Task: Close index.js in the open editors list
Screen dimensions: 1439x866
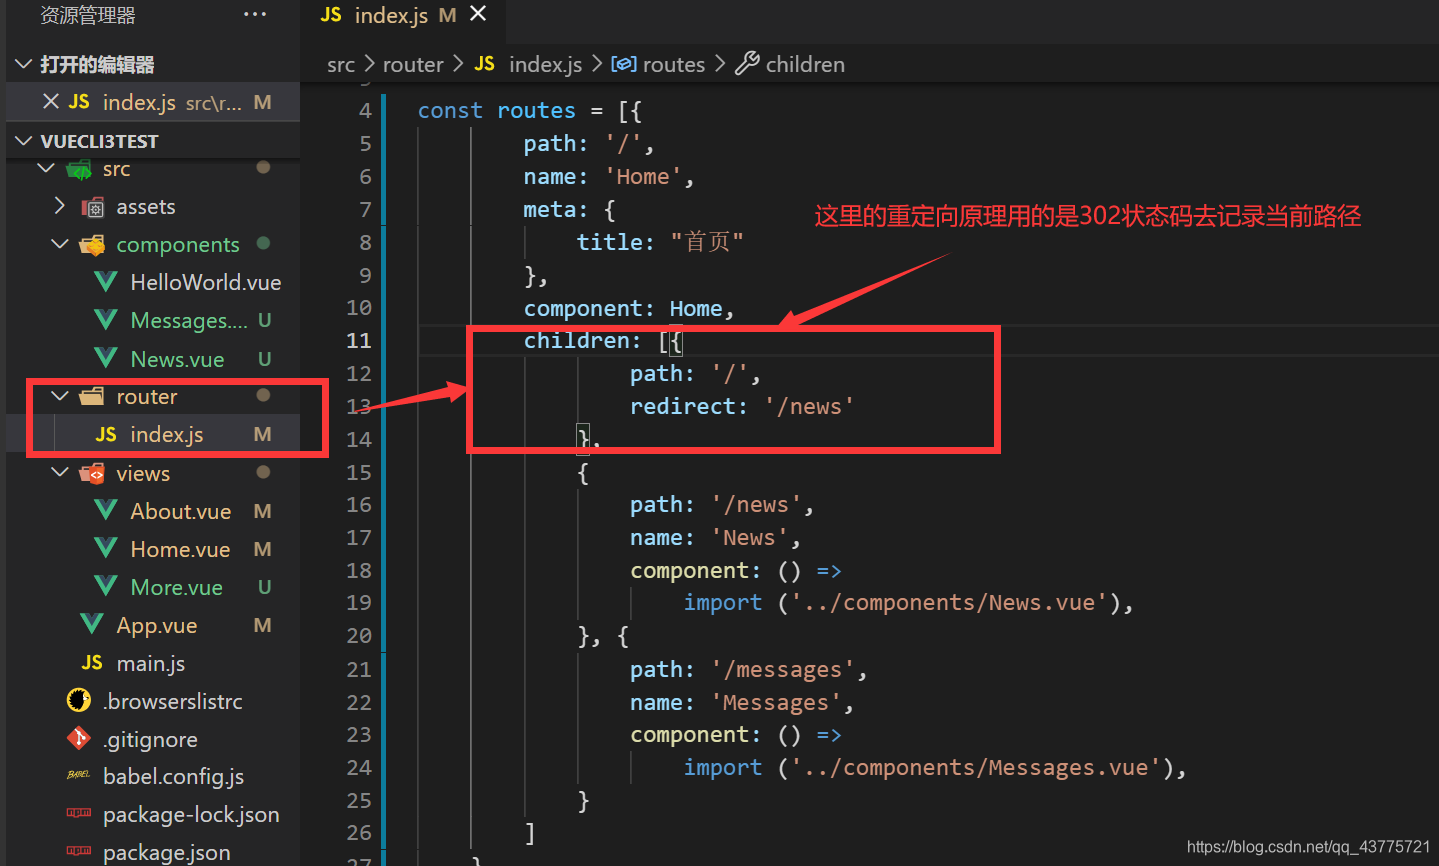Action: [x=51, y=102]
